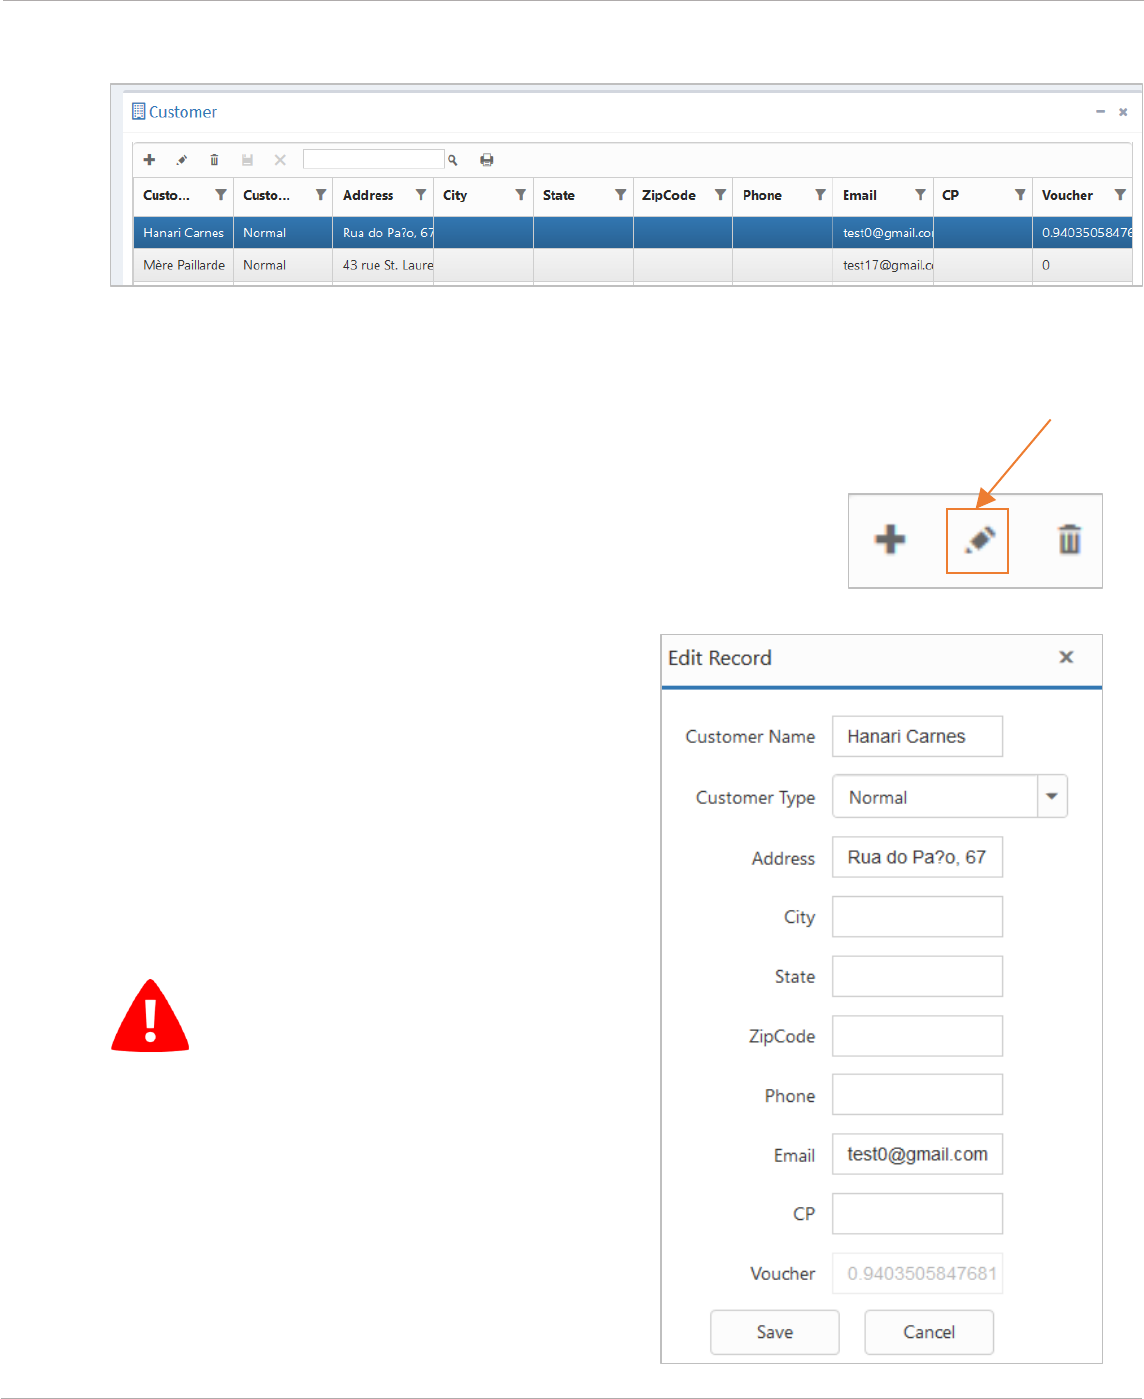Open filter for Voucher column
Image resolution: width=1144 pixels, height=1399 pixels.
tap(1120, 195)
